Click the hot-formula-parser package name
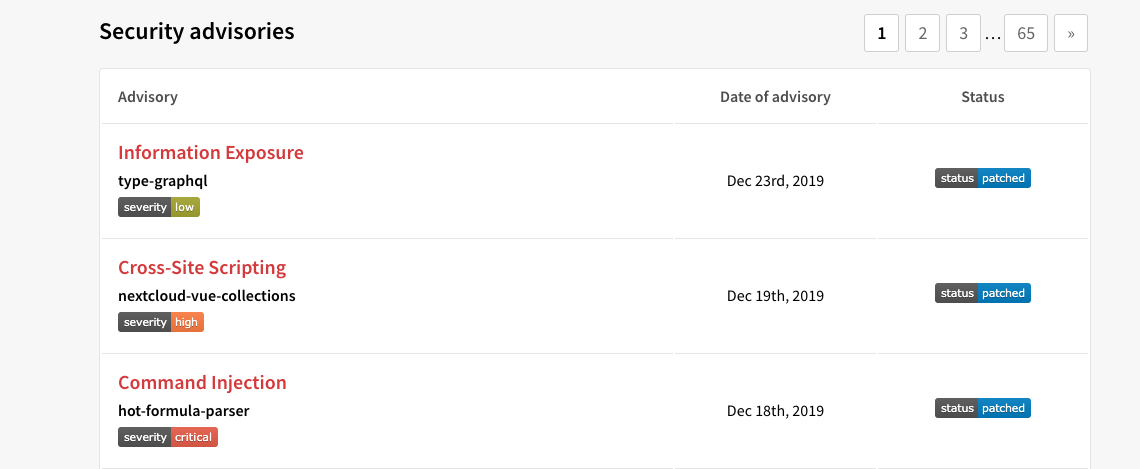1140x469 pixels. pos(184,411)
